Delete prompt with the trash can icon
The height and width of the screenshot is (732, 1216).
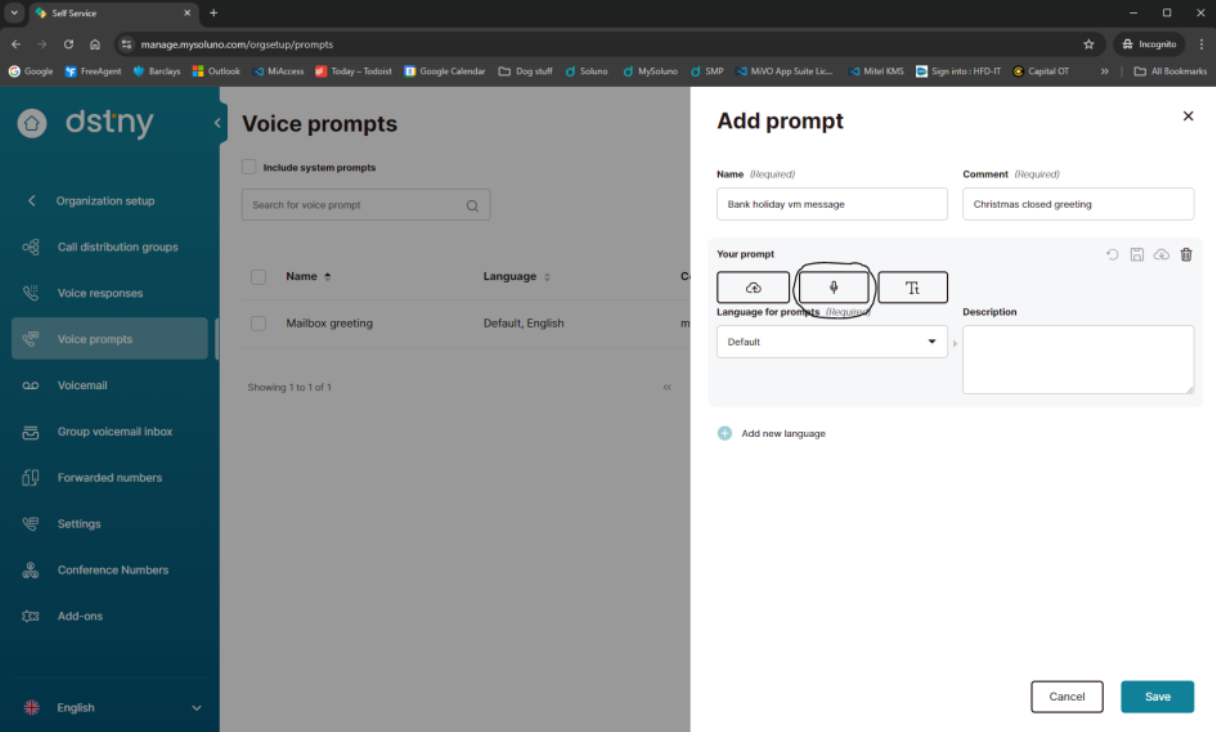tap(1186, 255)
